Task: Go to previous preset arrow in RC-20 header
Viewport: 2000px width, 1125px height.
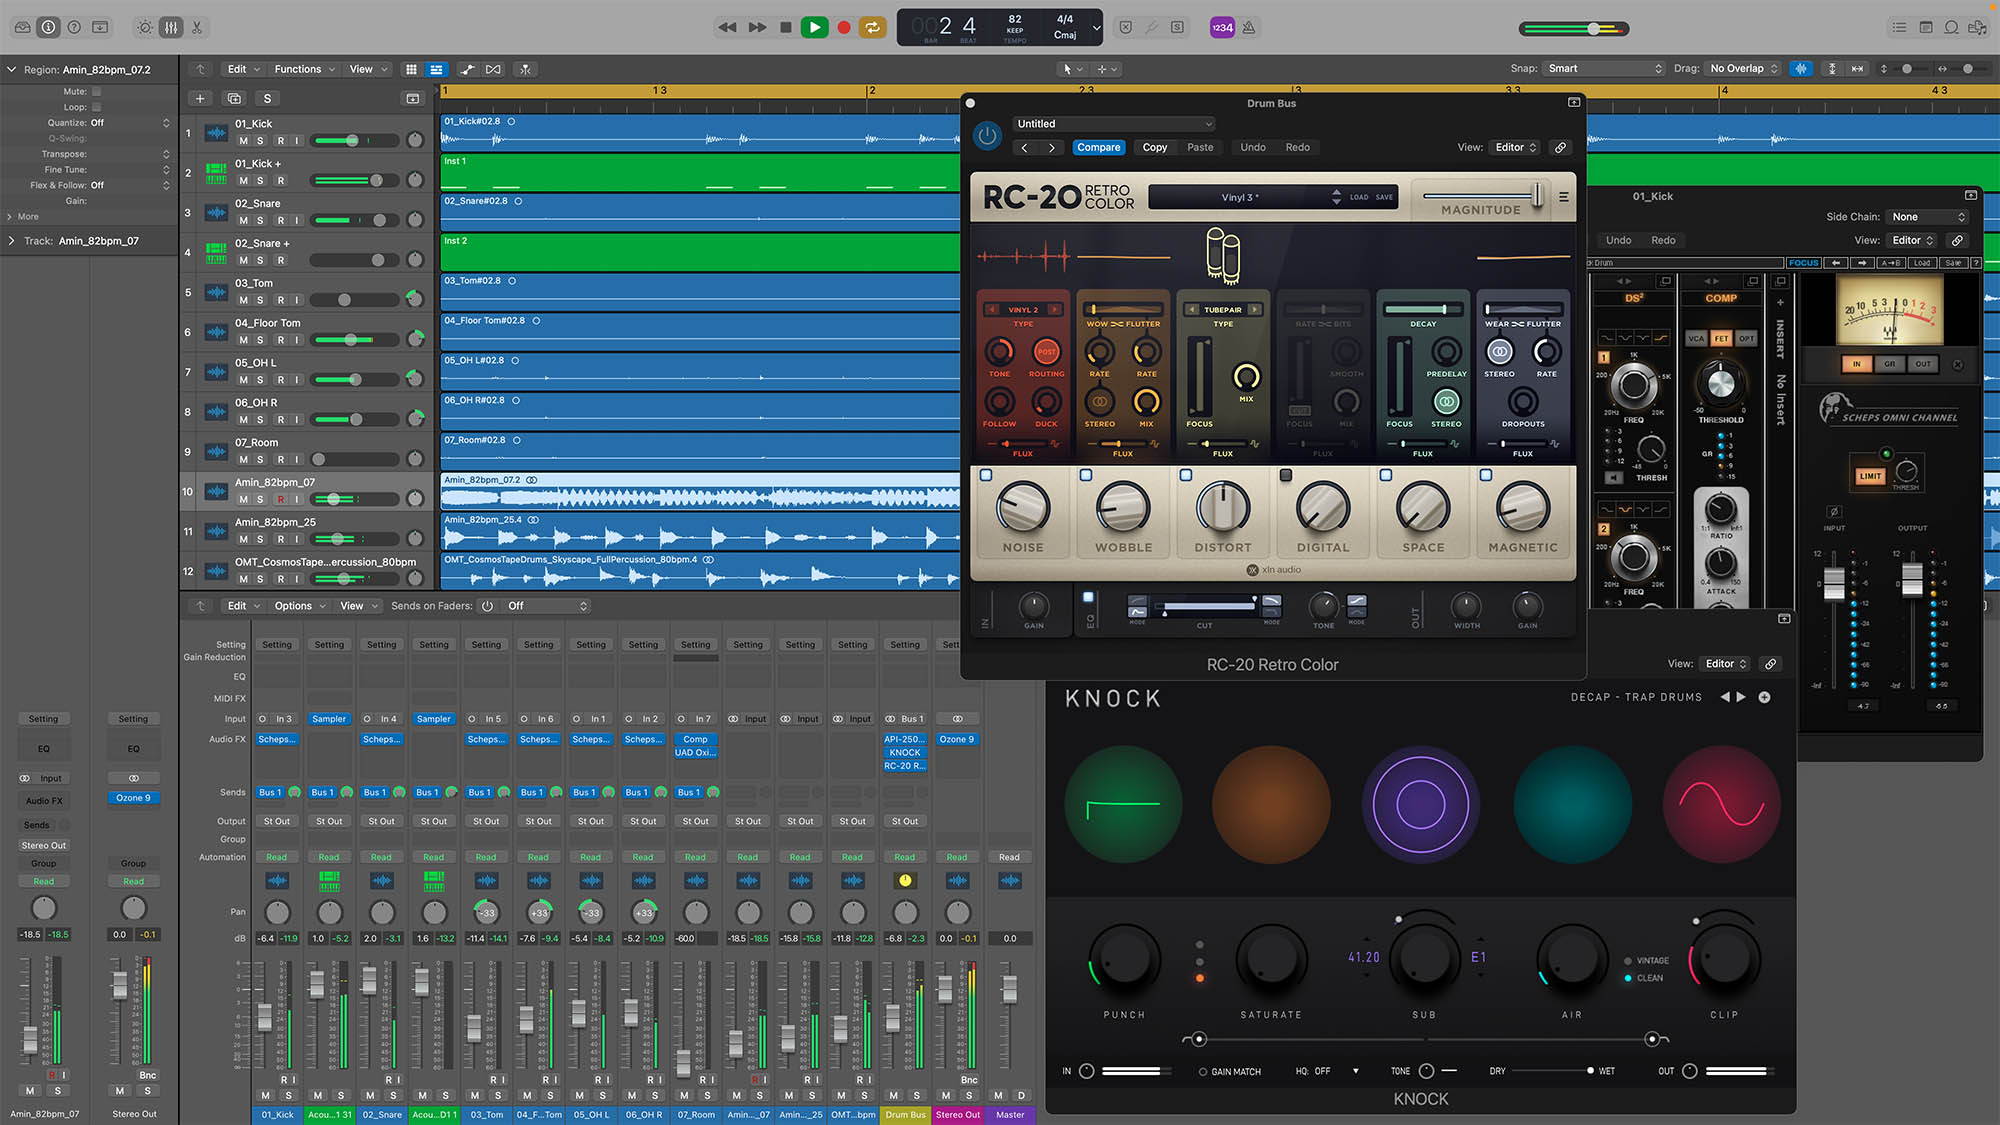Action: (1024, 147)
